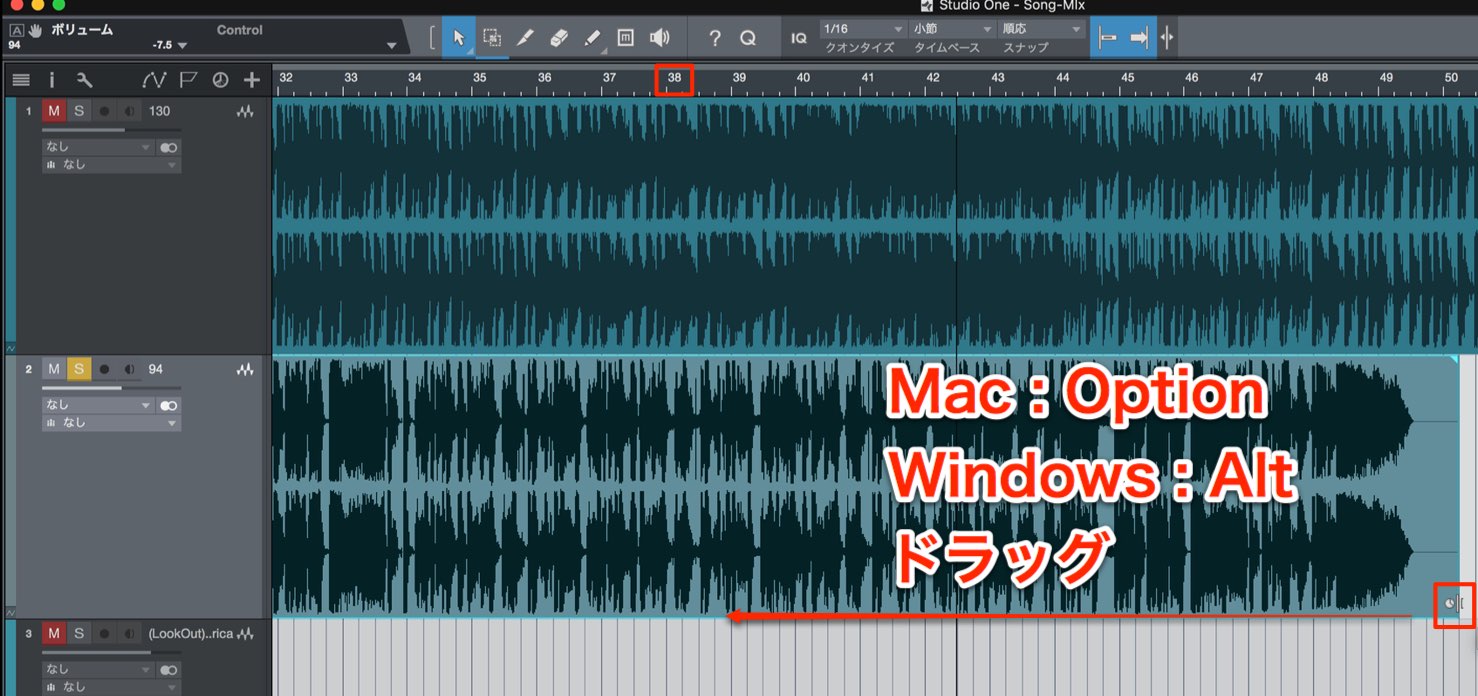Image resolution: width=1478 pixels, height=696 pixels.
Task: Click bar 38 on timeline ruler
Action: [x=674, y=77]
